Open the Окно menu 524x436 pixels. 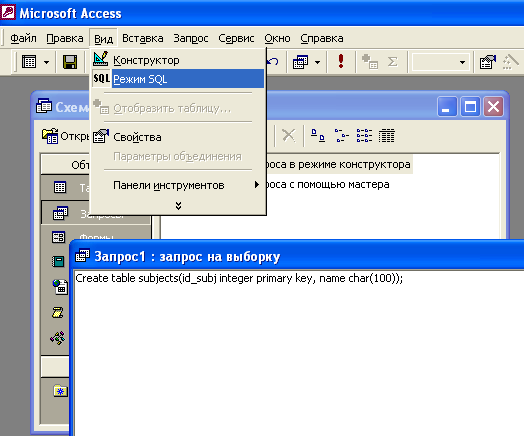(277, 38)
